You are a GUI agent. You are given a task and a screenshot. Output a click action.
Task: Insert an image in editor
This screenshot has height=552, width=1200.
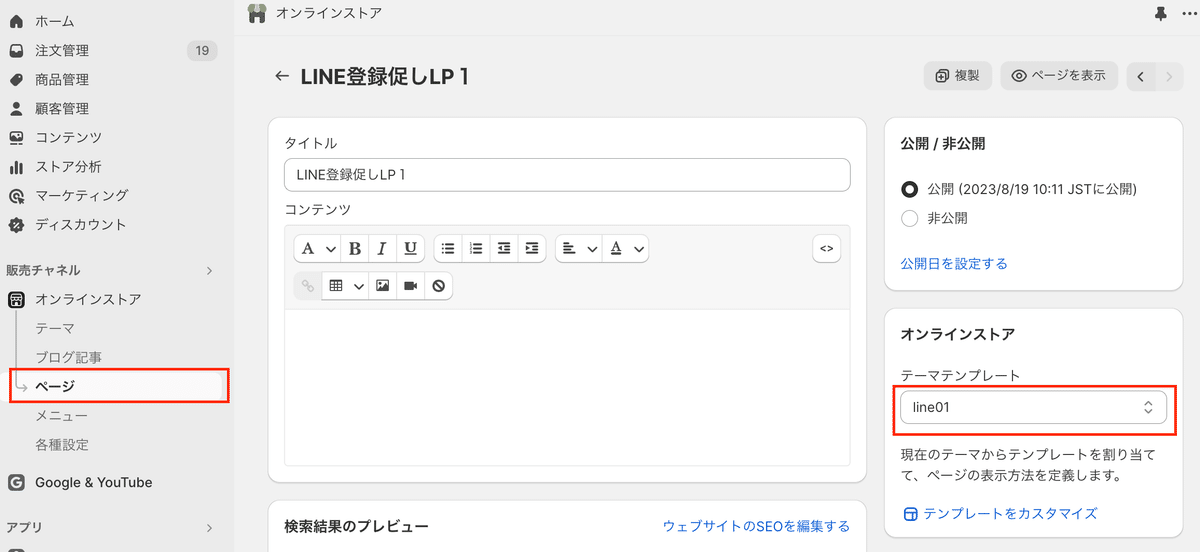[x=382, y=285]
